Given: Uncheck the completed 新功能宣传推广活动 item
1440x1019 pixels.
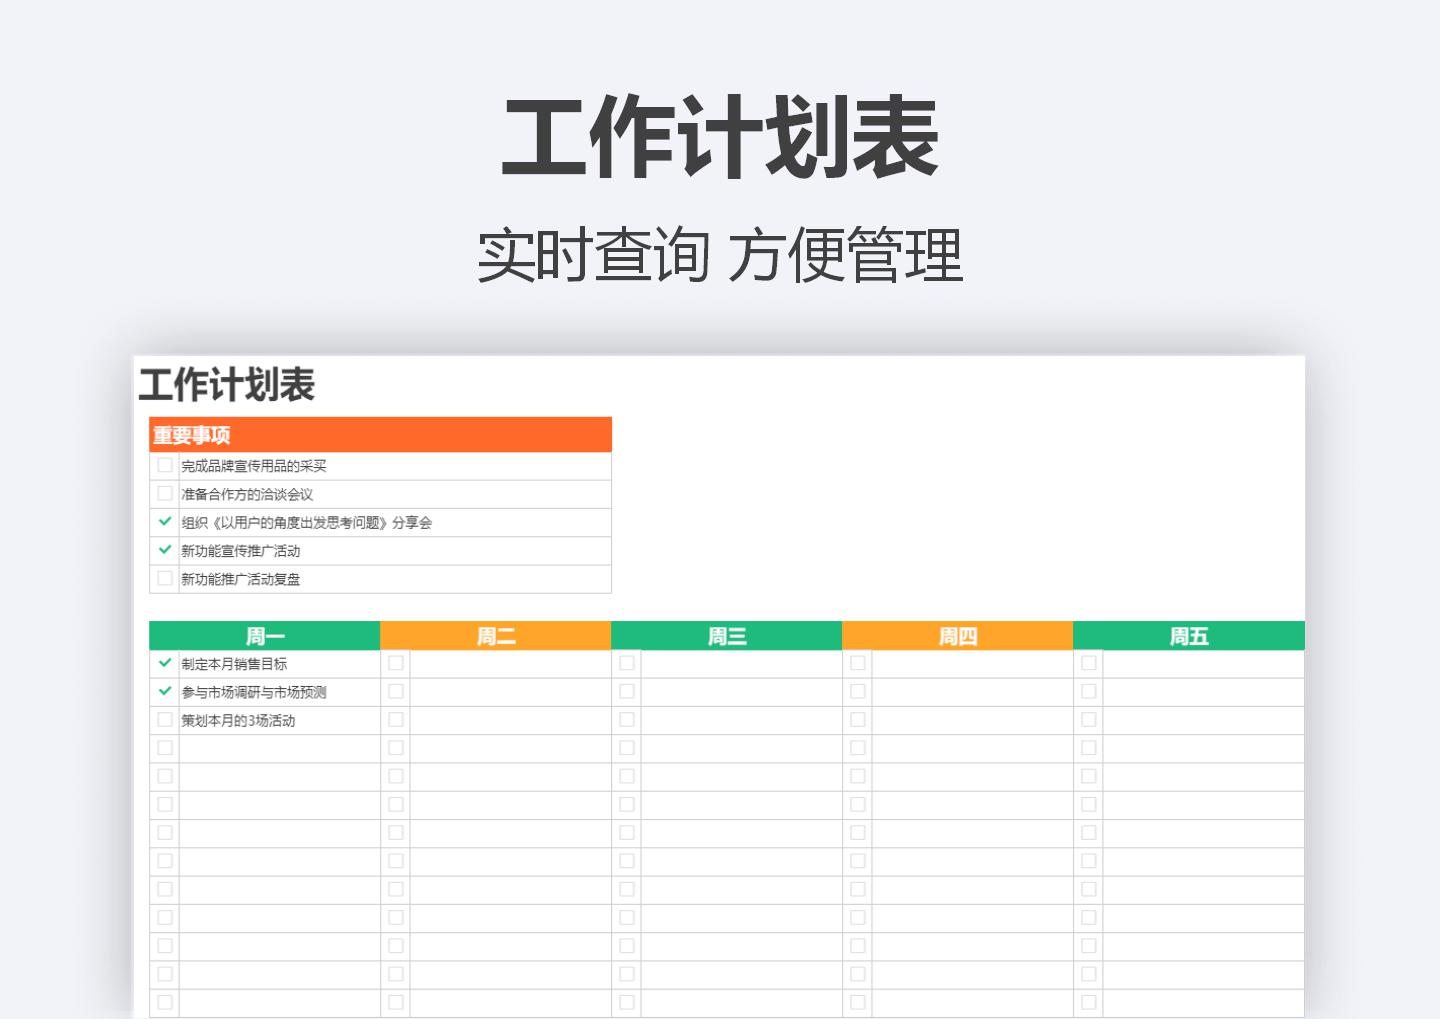Looking at the screenshot, I should (165, 550).
